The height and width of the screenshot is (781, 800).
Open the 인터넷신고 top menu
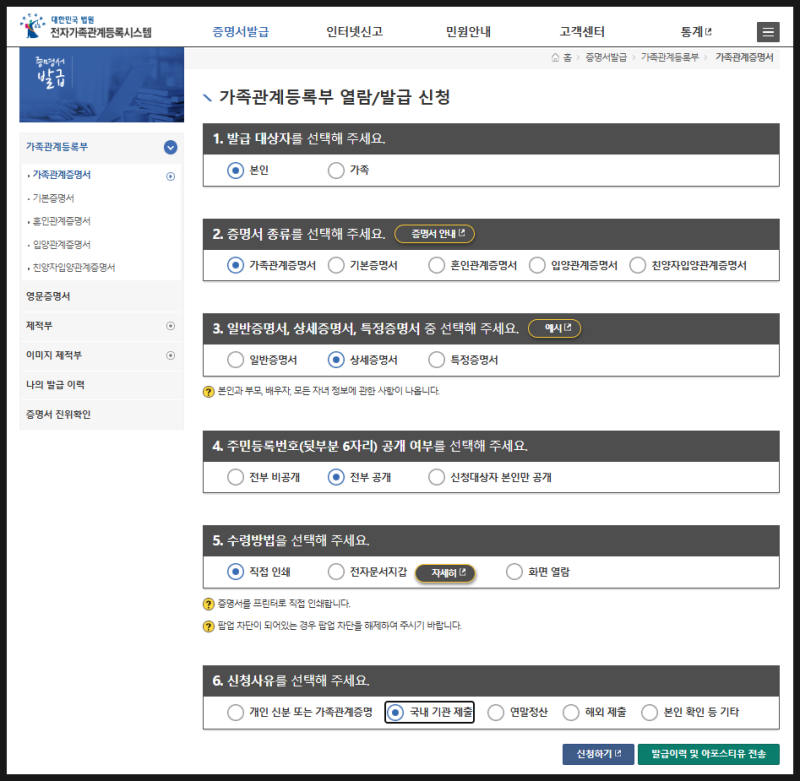(355, 32)
